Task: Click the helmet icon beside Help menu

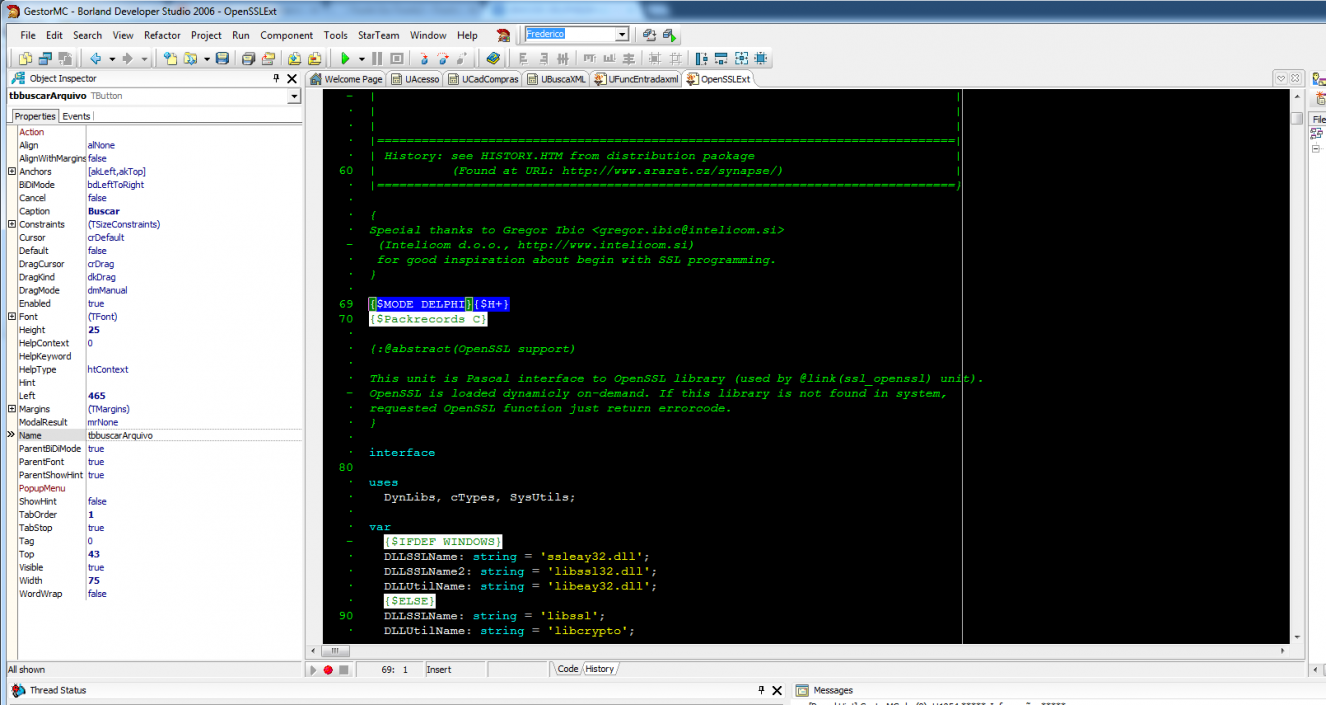Action: pyautogui.click(x=503, y=34)
